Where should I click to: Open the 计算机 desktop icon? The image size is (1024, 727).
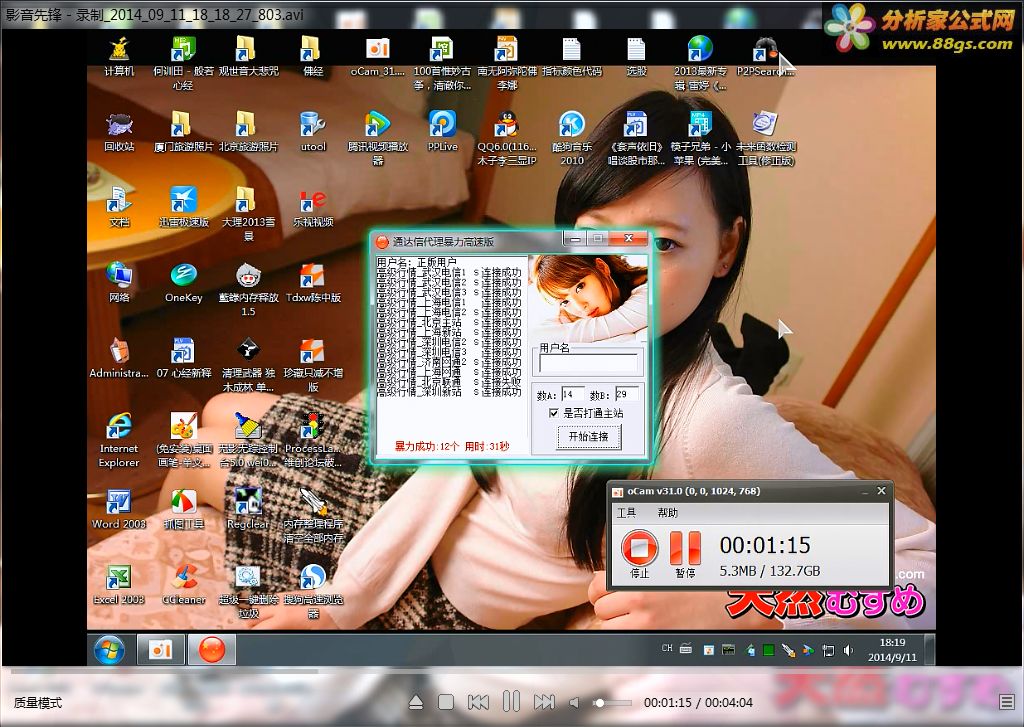pos(119,56)
